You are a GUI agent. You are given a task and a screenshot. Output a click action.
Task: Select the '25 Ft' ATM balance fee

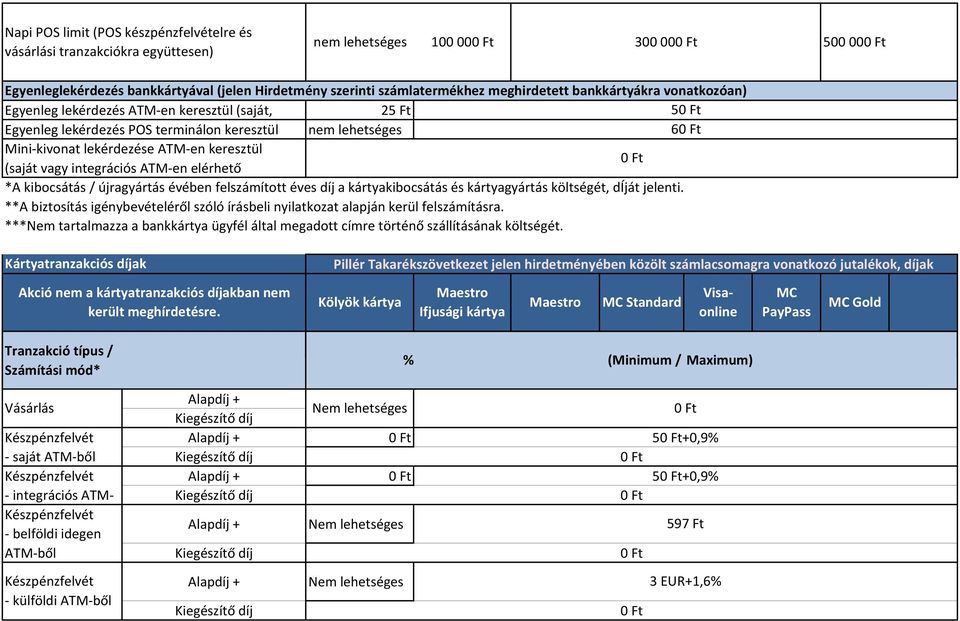[x=396, y=110]
